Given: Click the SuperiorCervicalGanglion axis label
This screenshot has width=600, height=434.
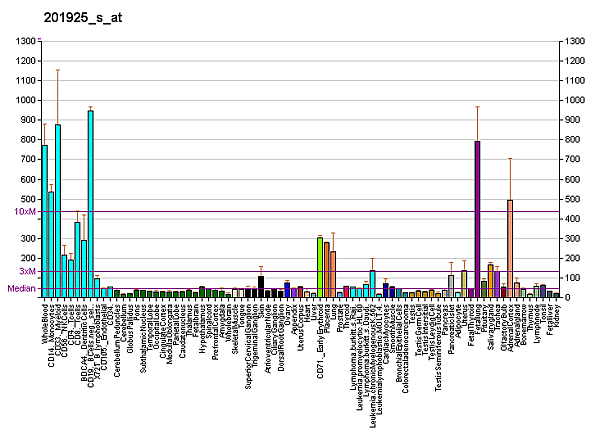Looking at the screenshot, I should pyautogui.click(x=248, y=344).
